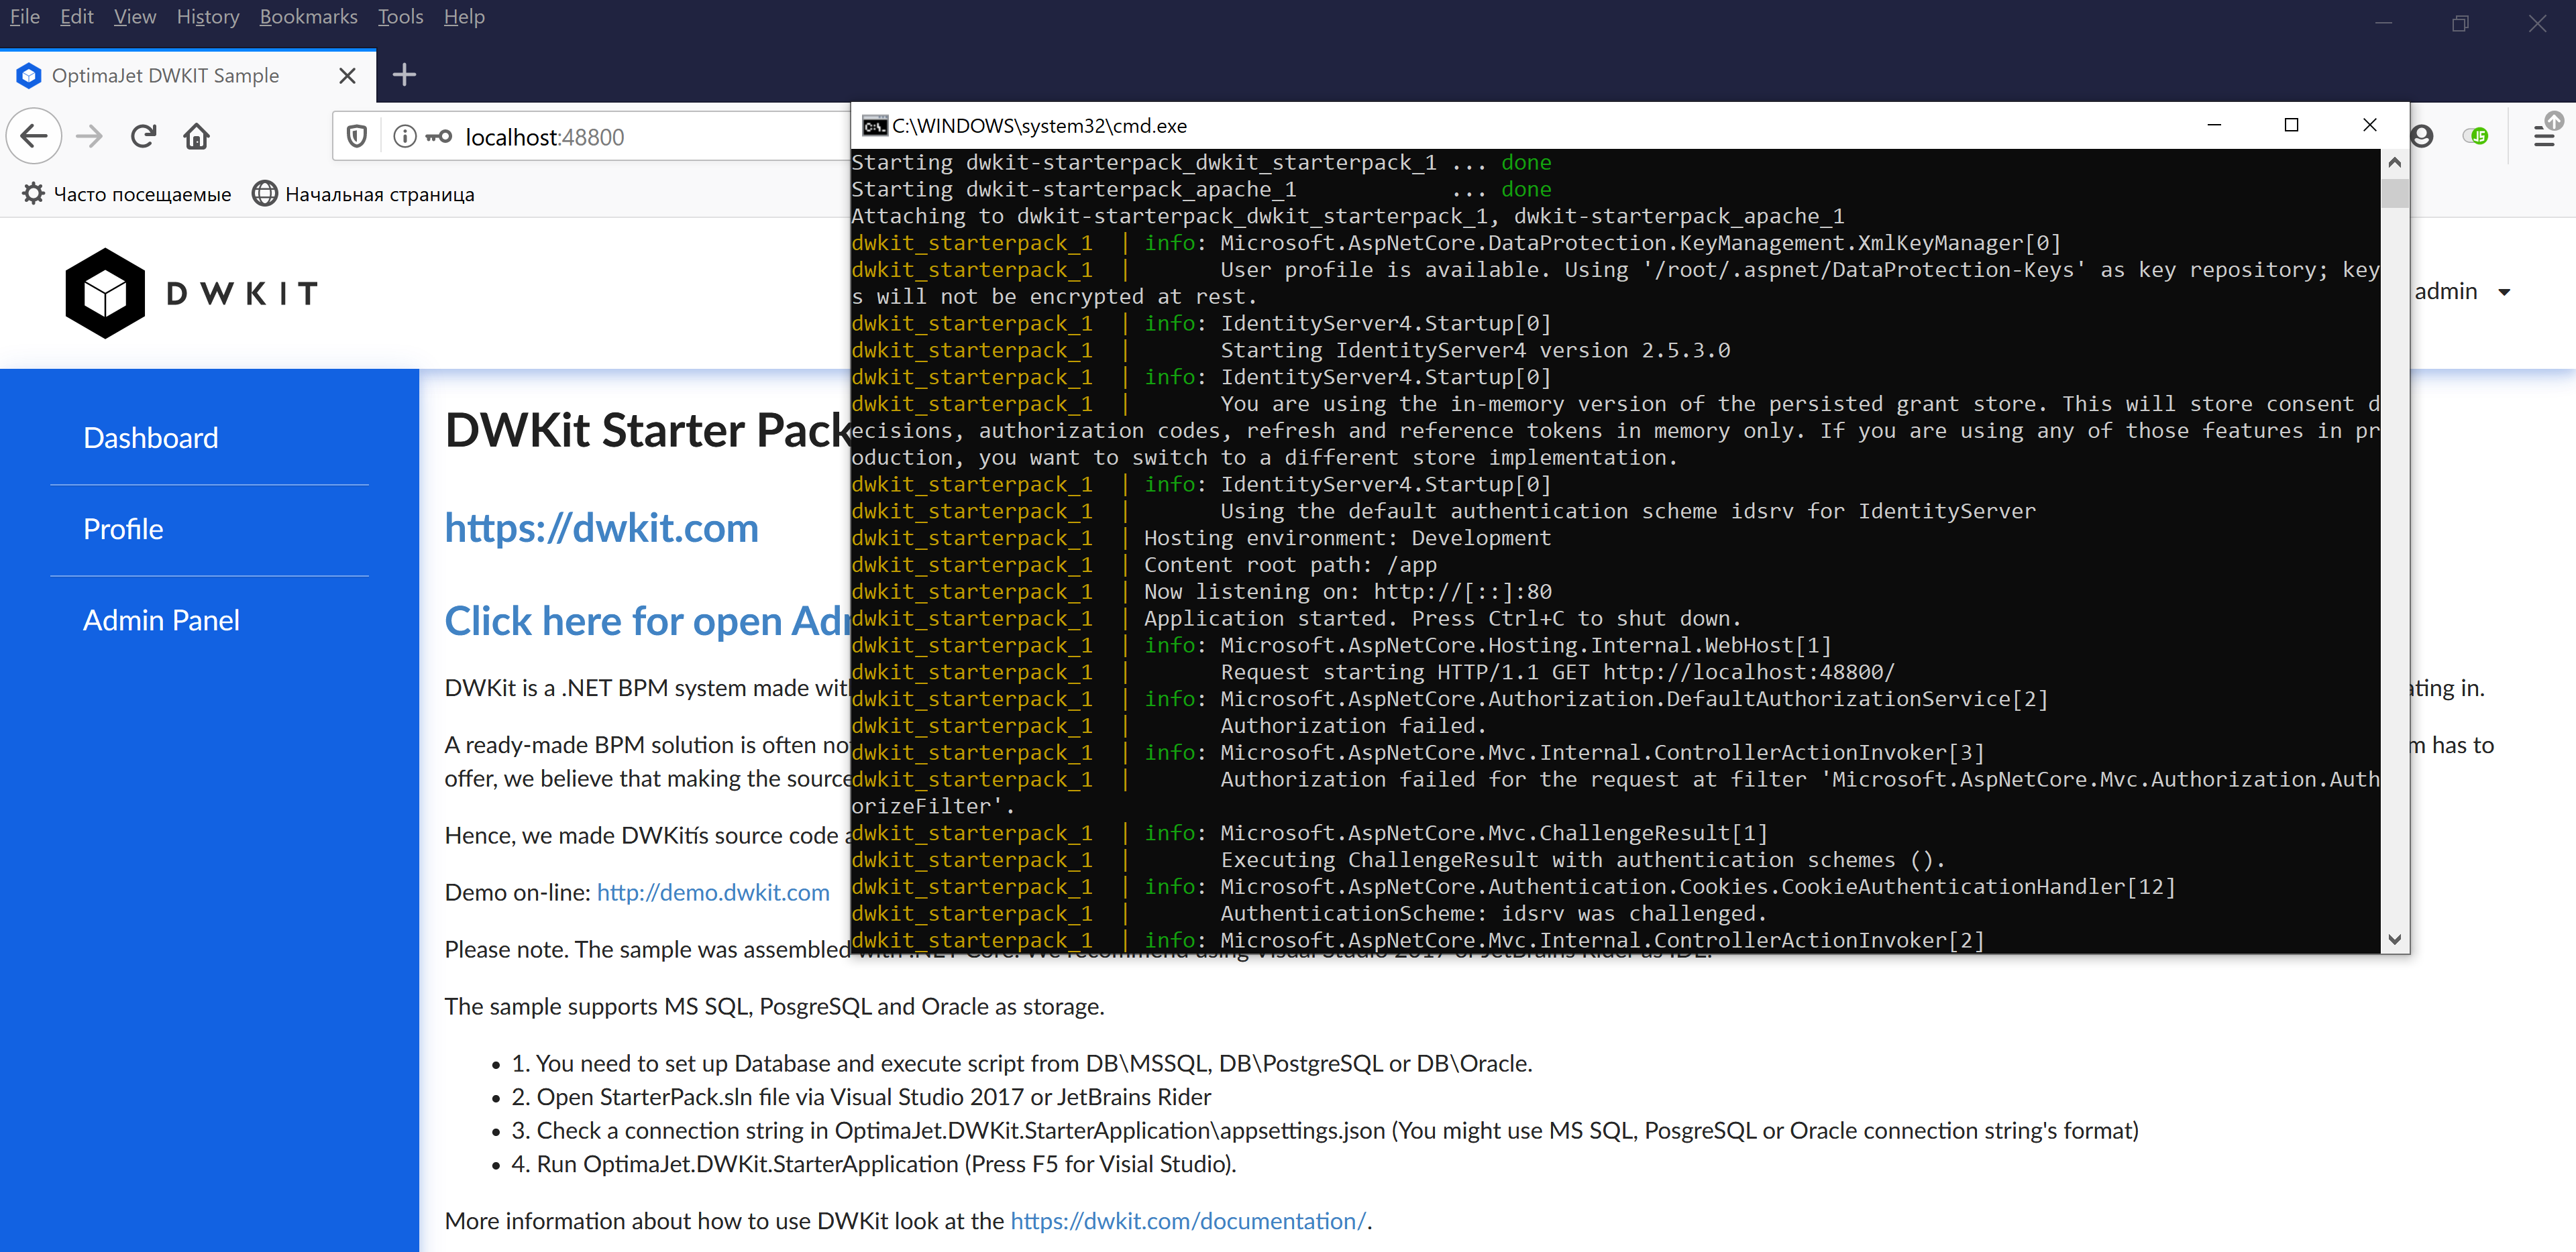Viewport: 2576px width, 1252px height.
Task: Click 'Content root path: /app' line
Action: pos(1290,565)
